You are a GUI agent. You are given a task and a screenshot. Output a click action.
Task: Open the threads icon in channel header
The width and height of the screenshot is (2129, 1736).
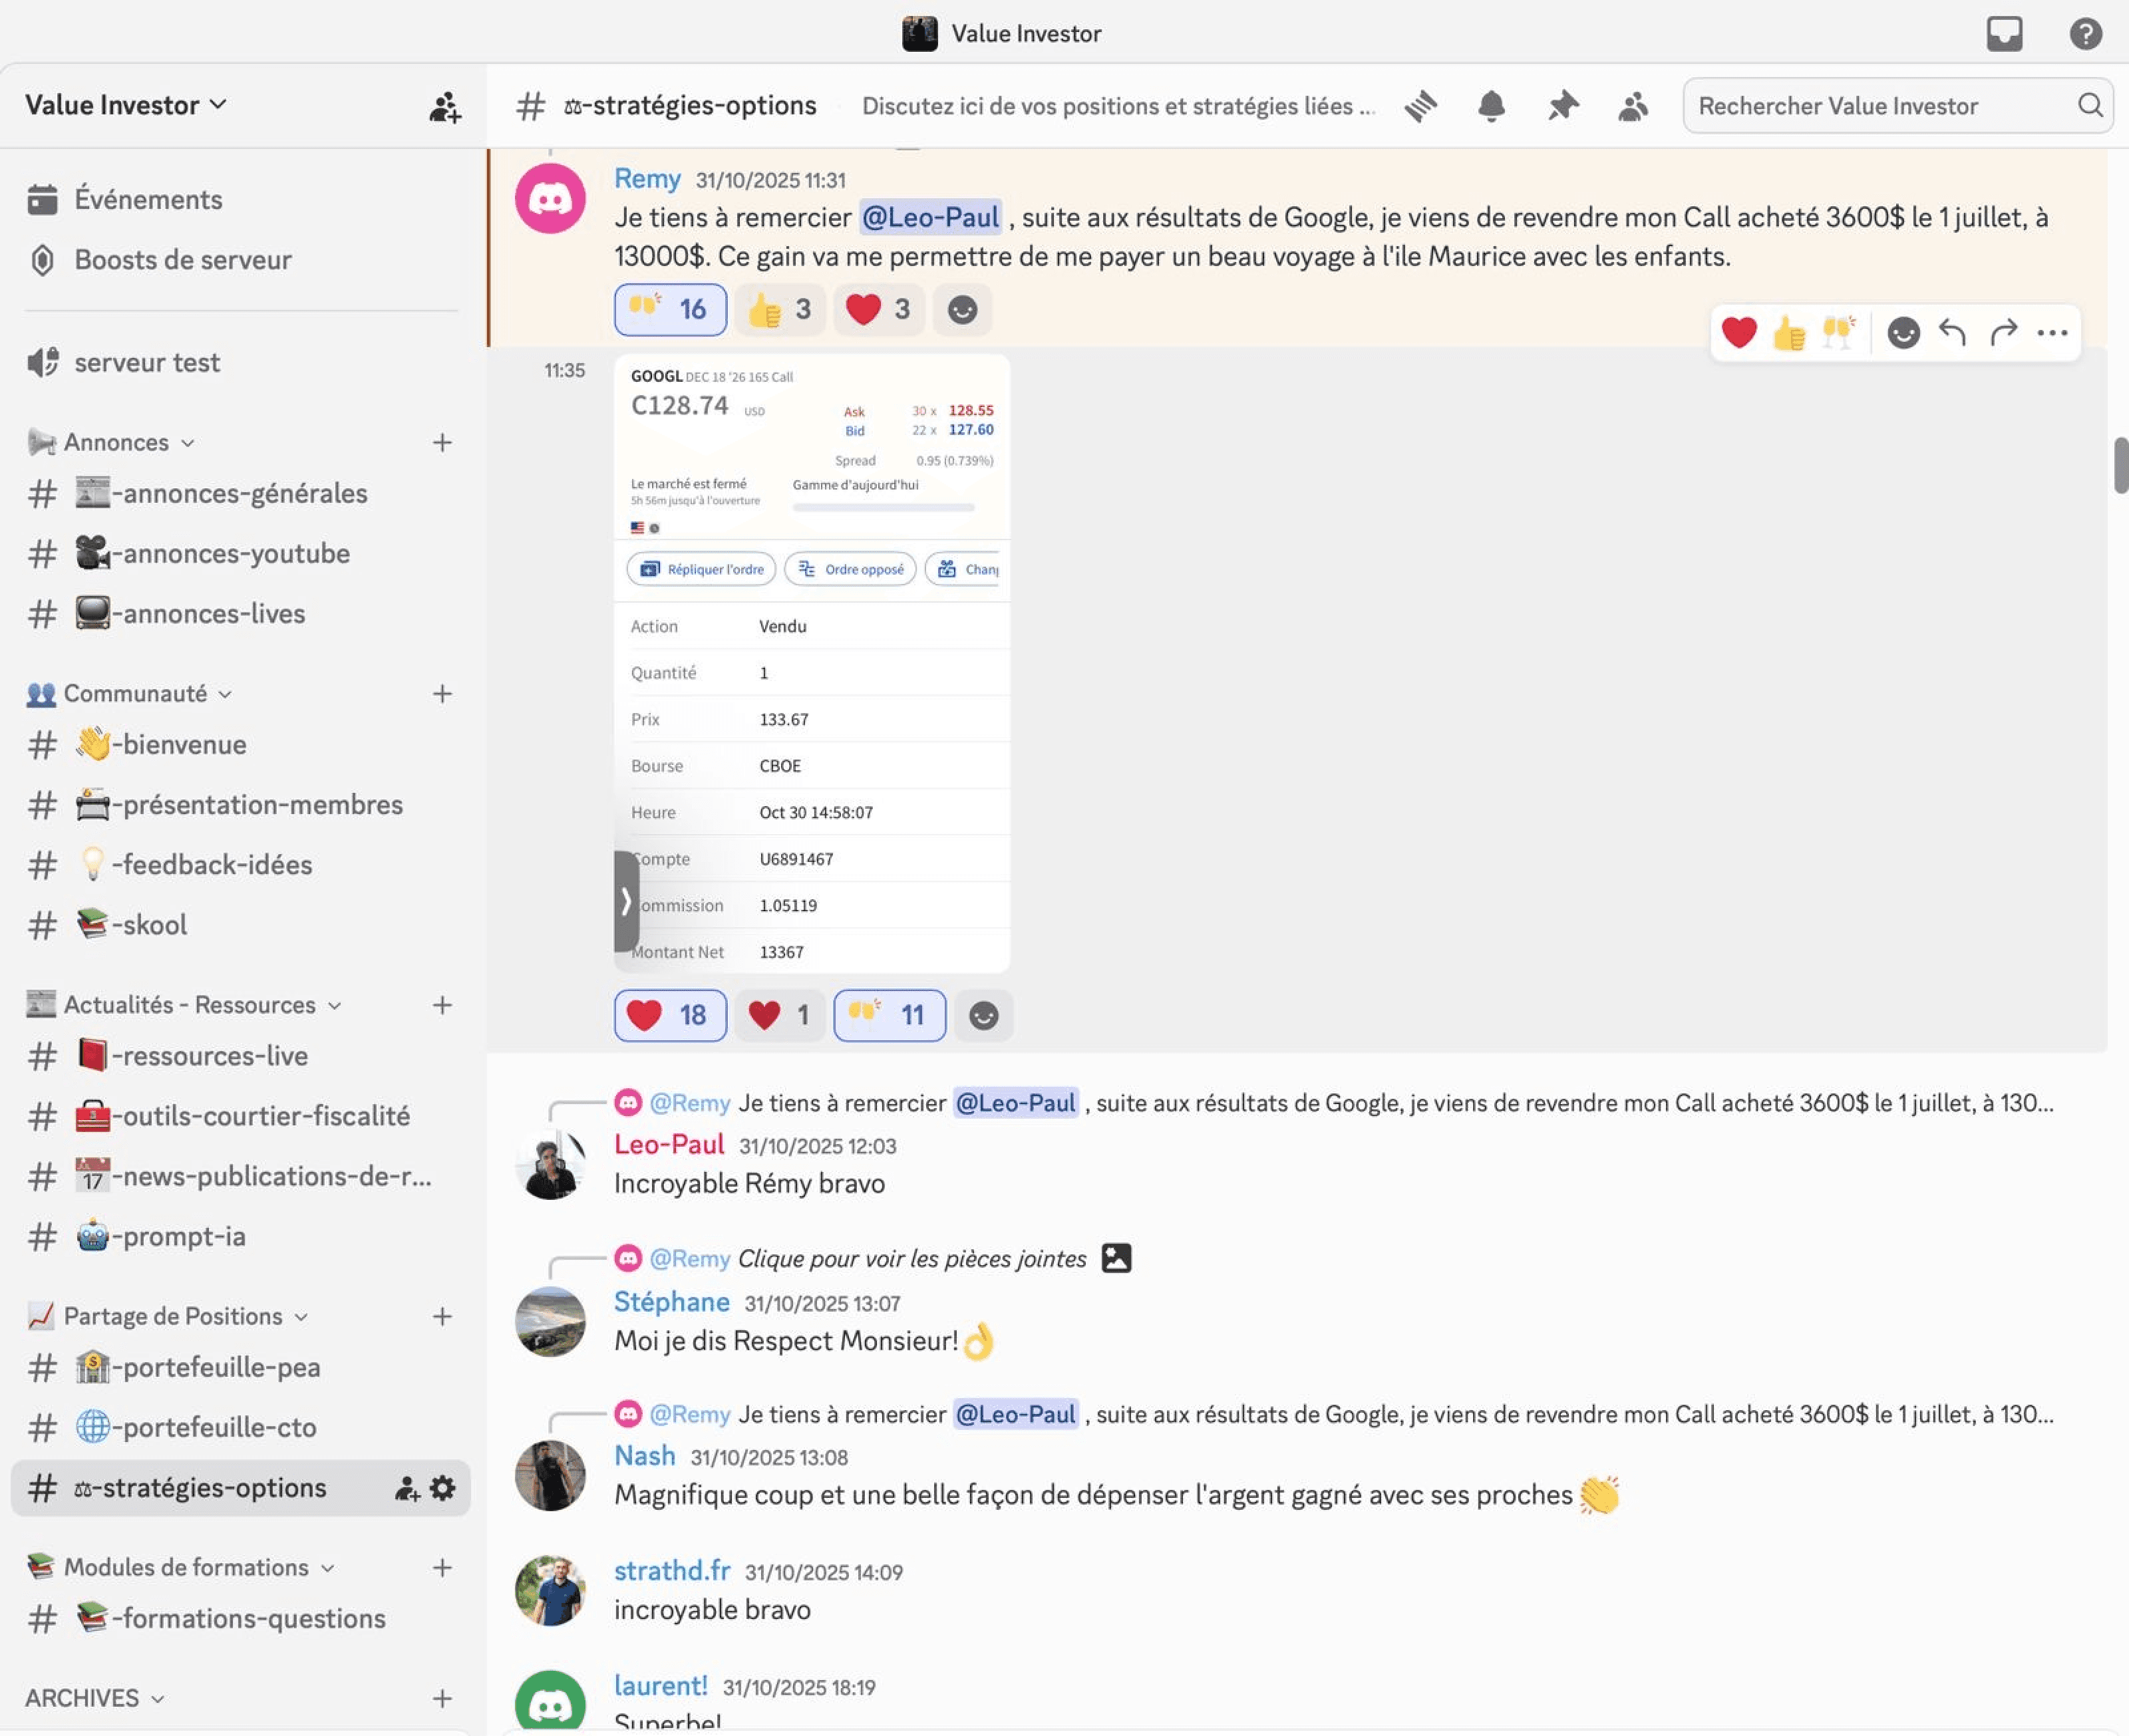(1420, 106)
